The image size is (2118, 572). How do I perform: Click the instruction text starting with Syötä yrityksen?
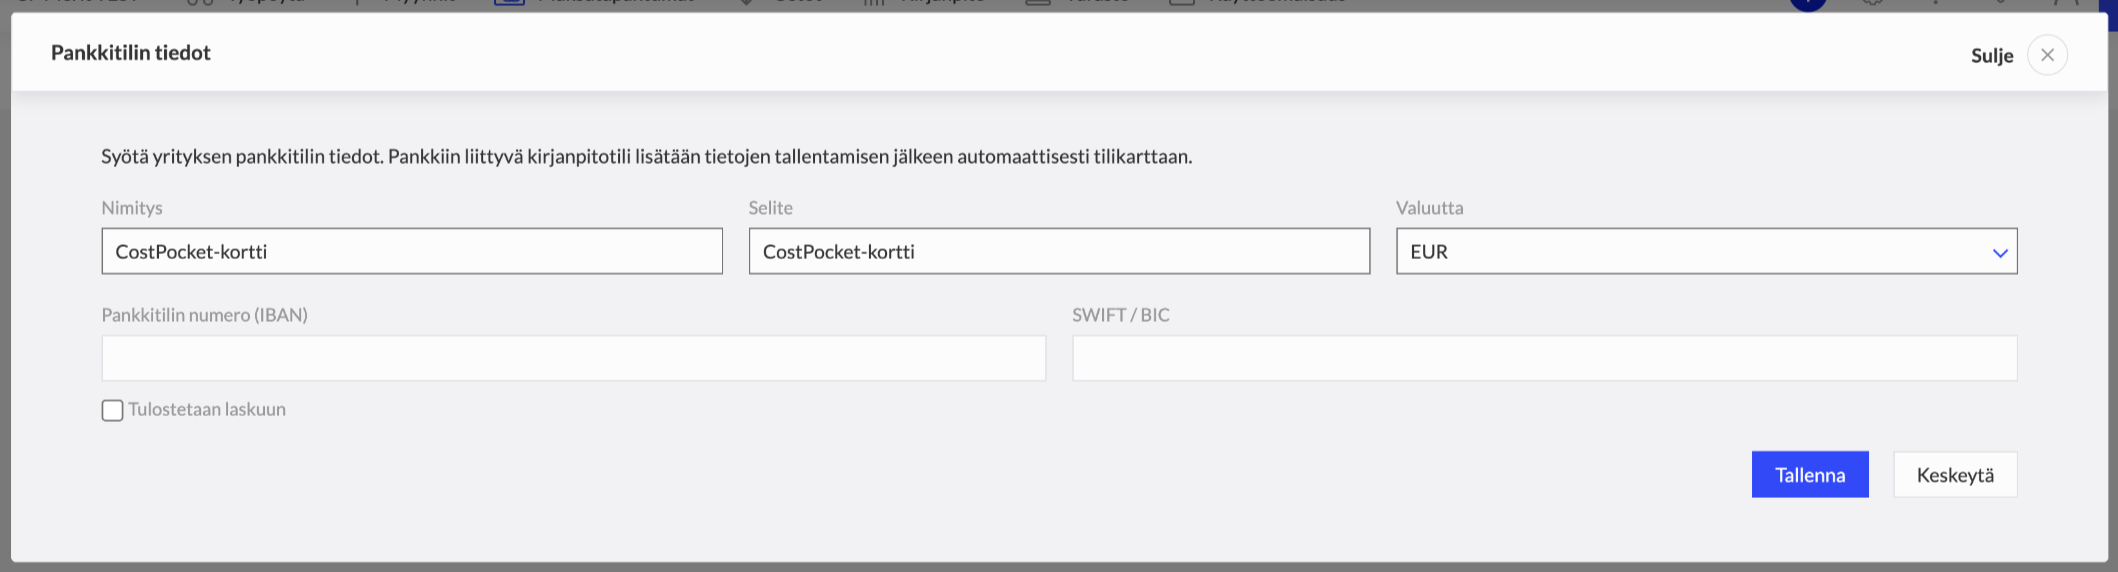click(x=646, y=156)
